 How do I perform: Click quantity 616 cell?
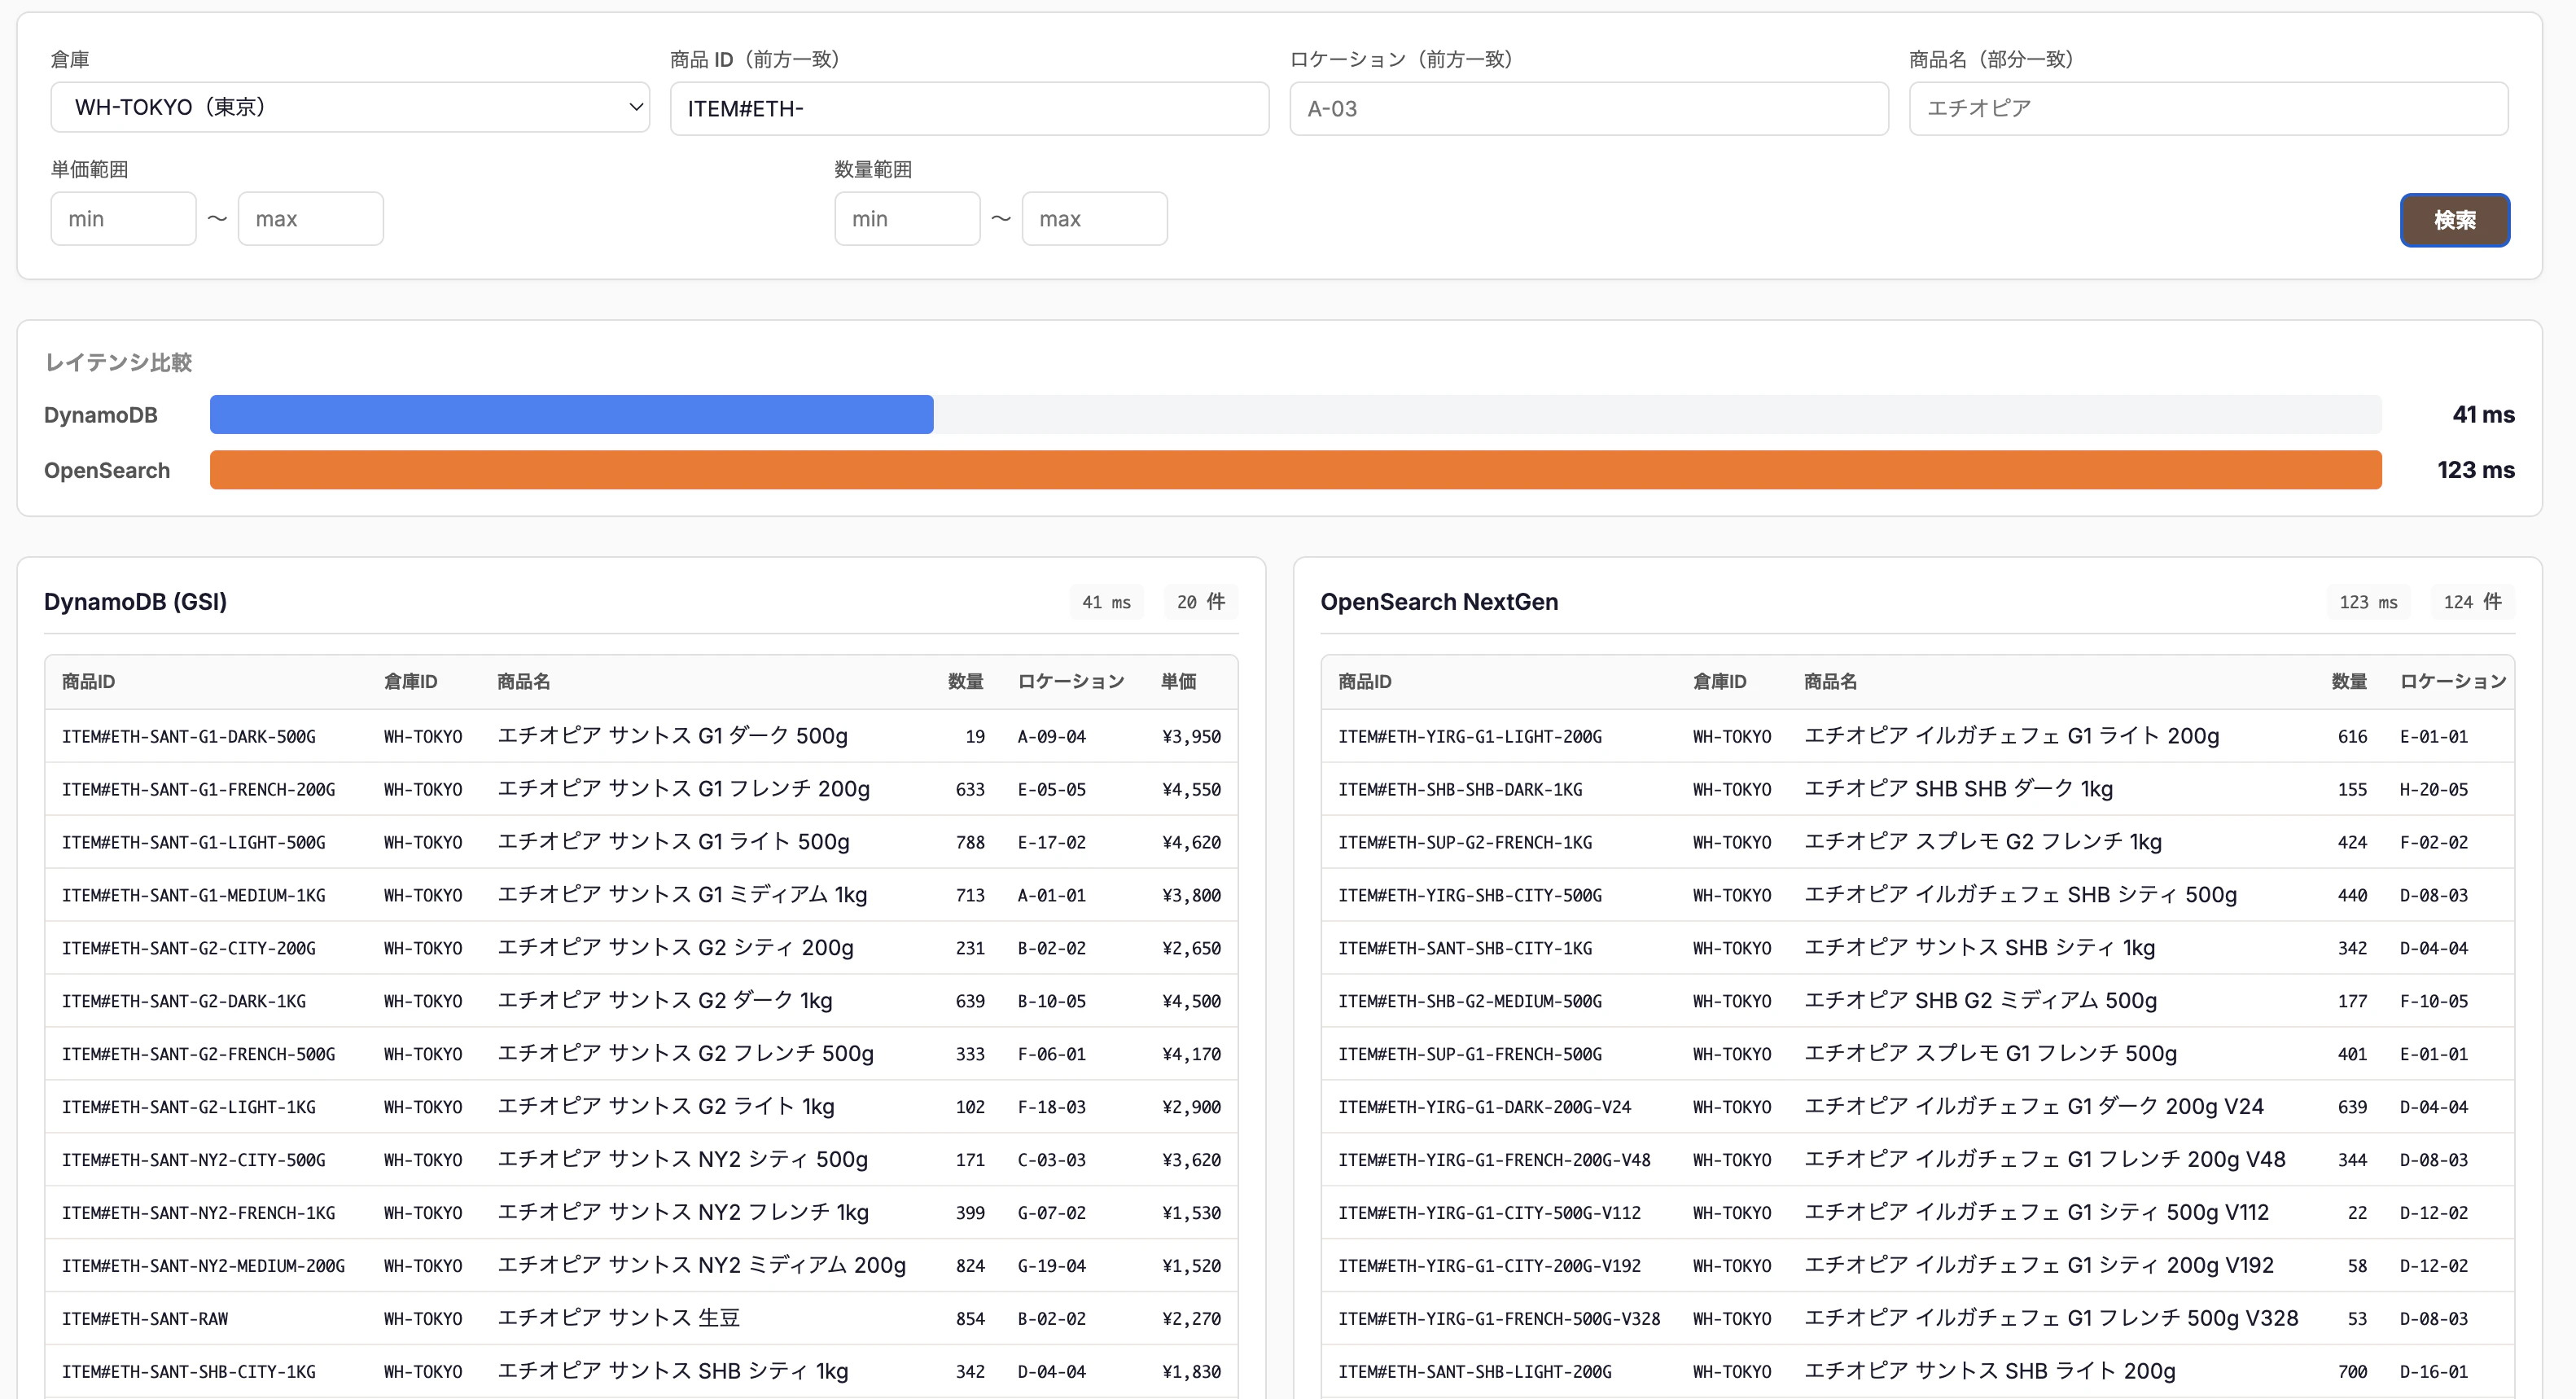(x=2351, y=737)
